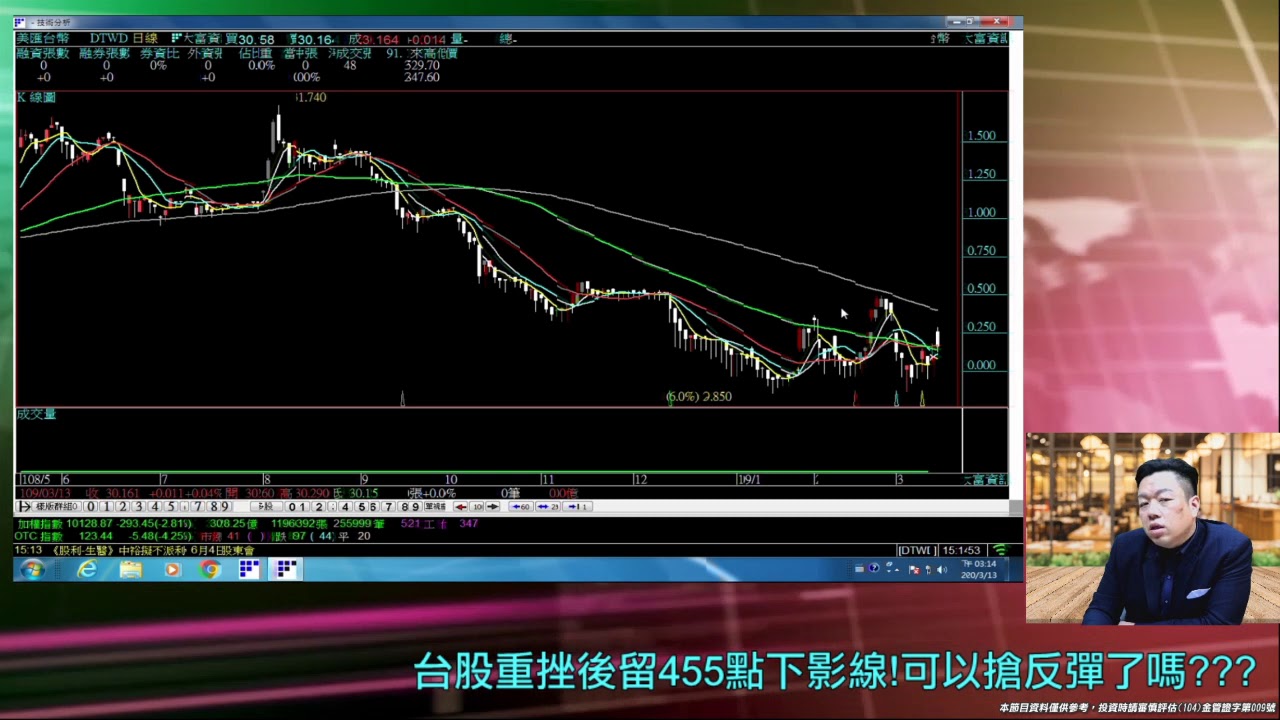This screenshot has height=720, width=1280.
Task: Click the 融資張數 header label
Action: click(x=43, y=53)
